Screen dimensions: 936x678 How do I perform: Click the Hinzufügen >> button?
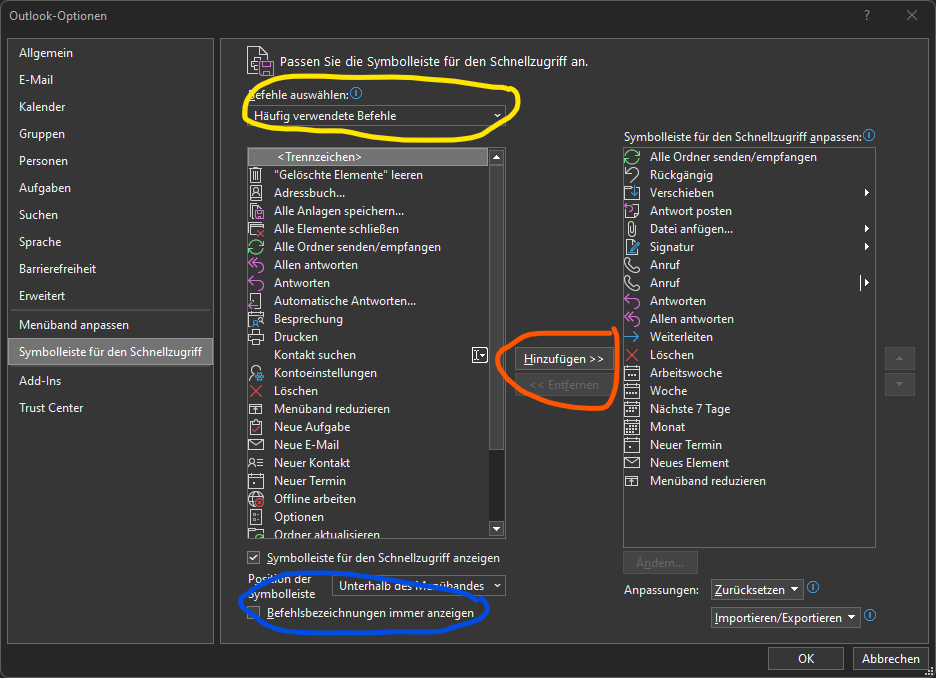564,359
